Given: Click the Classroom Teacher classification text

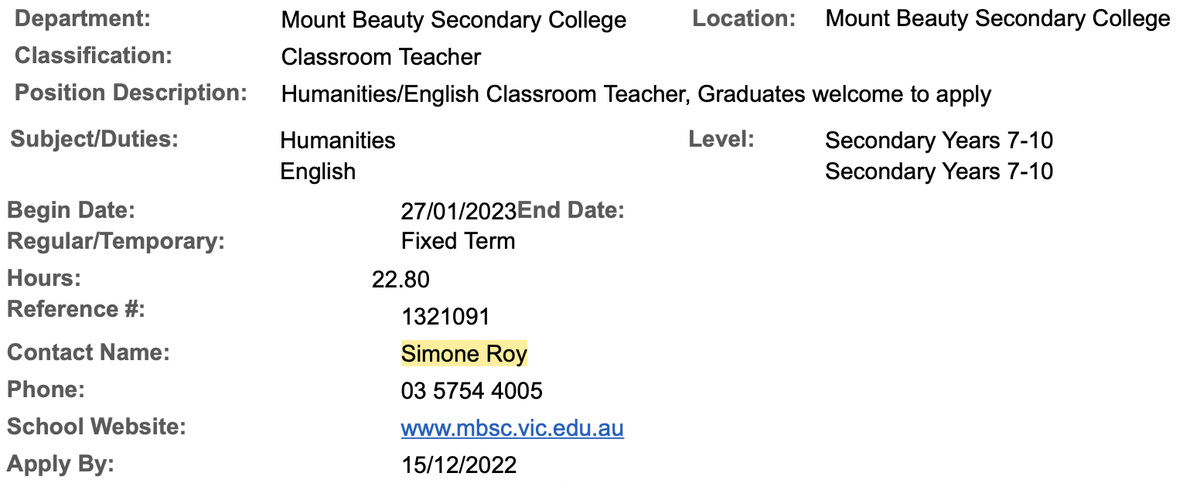Looking at the screenshot, I should (x=381, y=57).
